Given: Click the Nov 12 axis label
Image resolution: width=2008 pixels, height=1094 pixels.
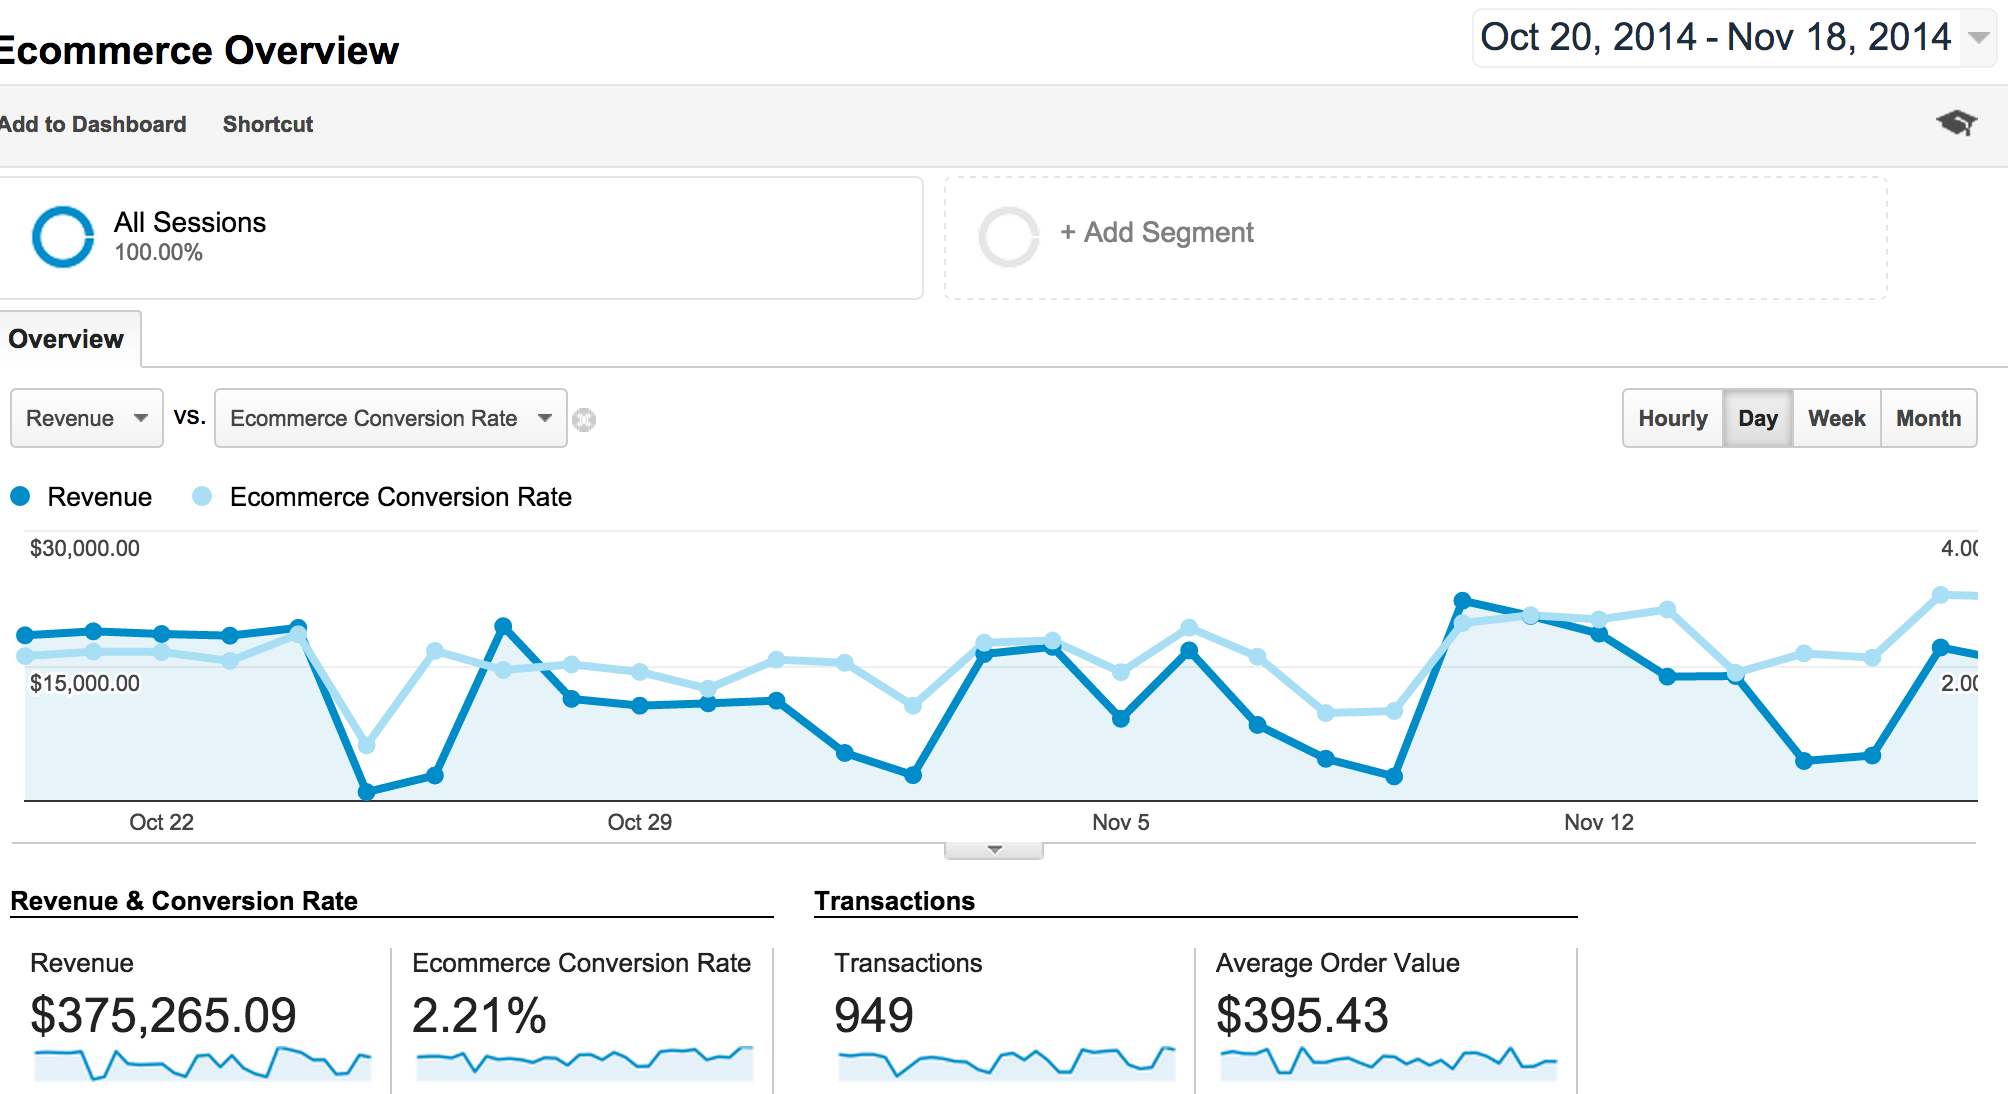Looking at the screenshot, I should click(1599, 822).
